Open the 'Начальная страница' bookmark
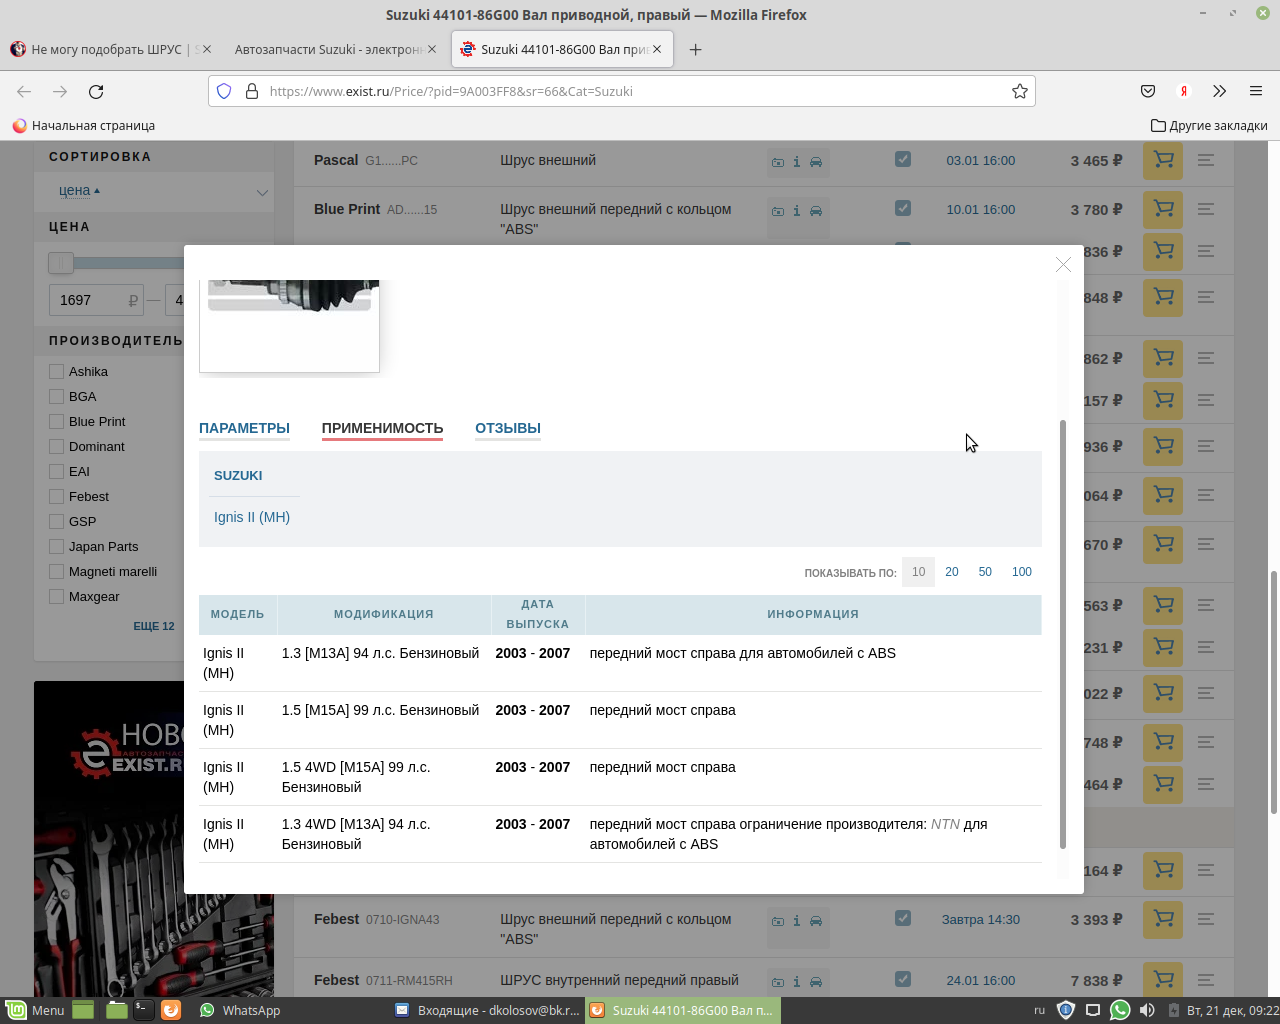This screenshot has width=1280, height=1024. 83,126
